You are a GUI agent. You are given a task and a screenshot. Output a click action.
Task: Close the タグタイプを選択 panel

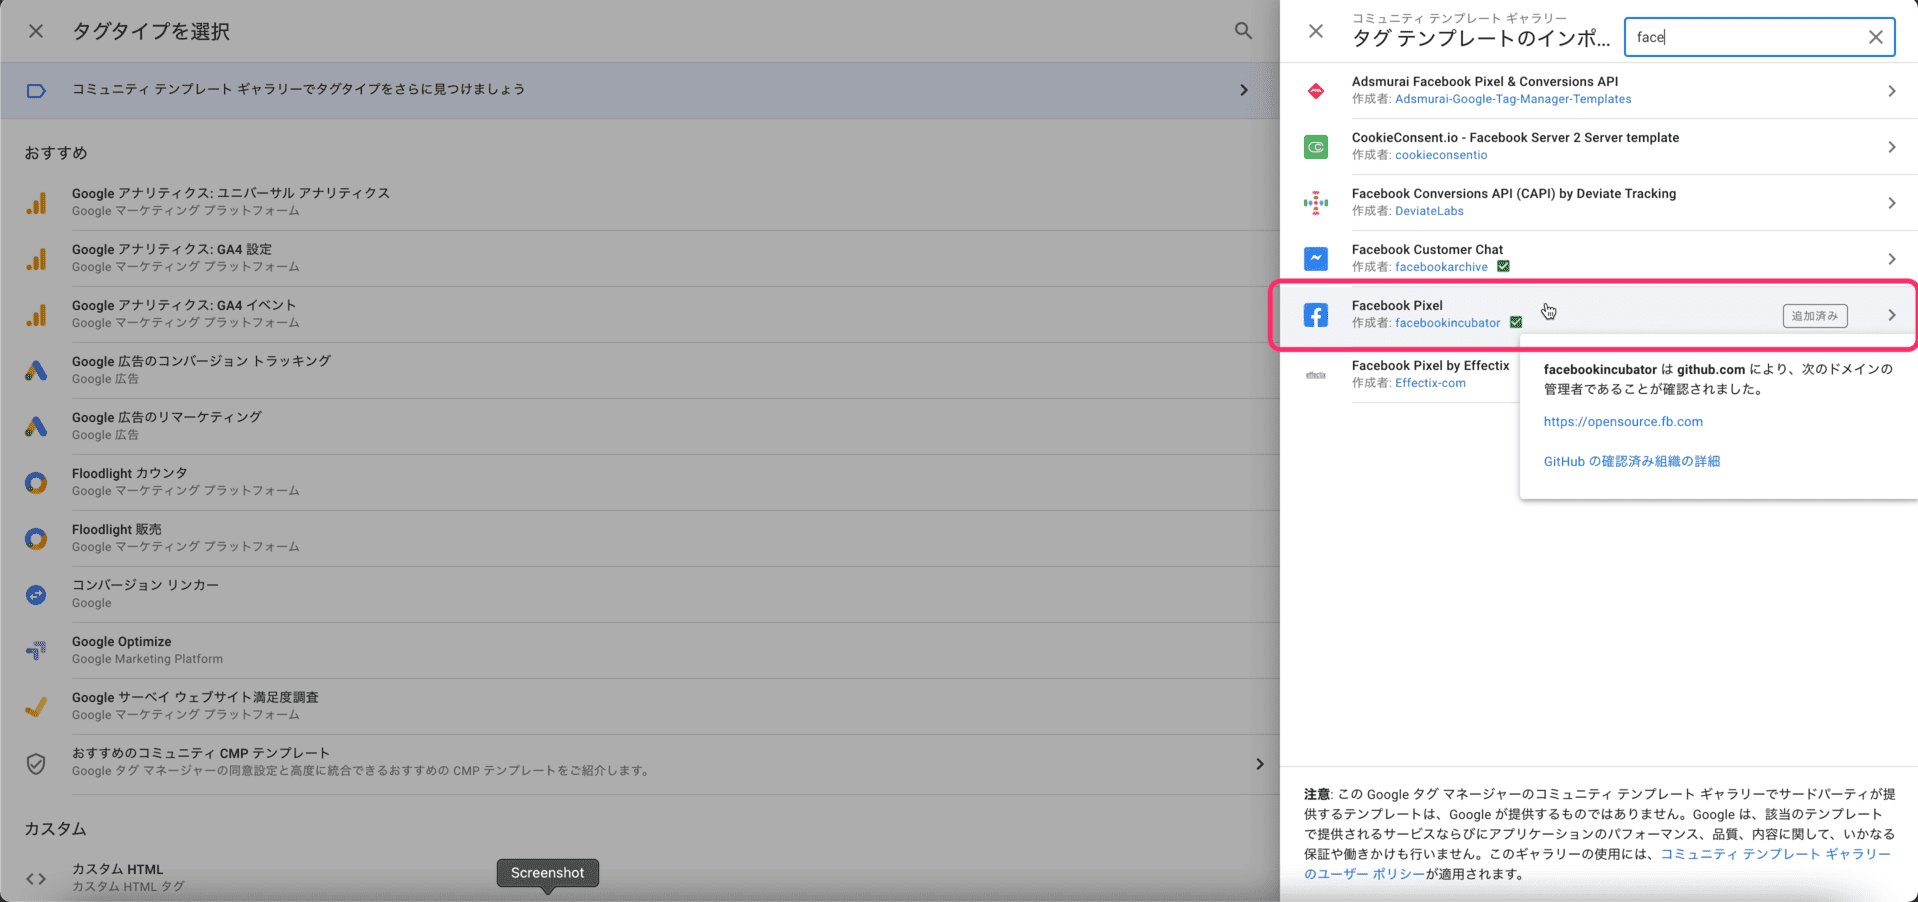pyautogui.click(x=36, y=31)
